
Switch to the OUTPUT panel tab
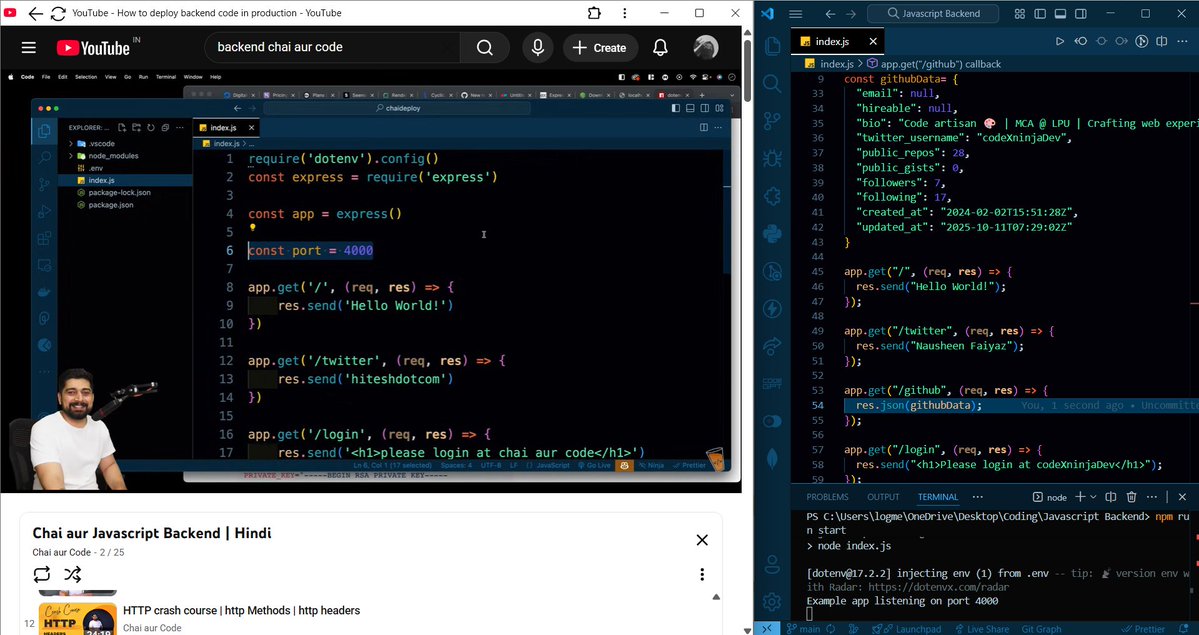(x=883, y=497)
